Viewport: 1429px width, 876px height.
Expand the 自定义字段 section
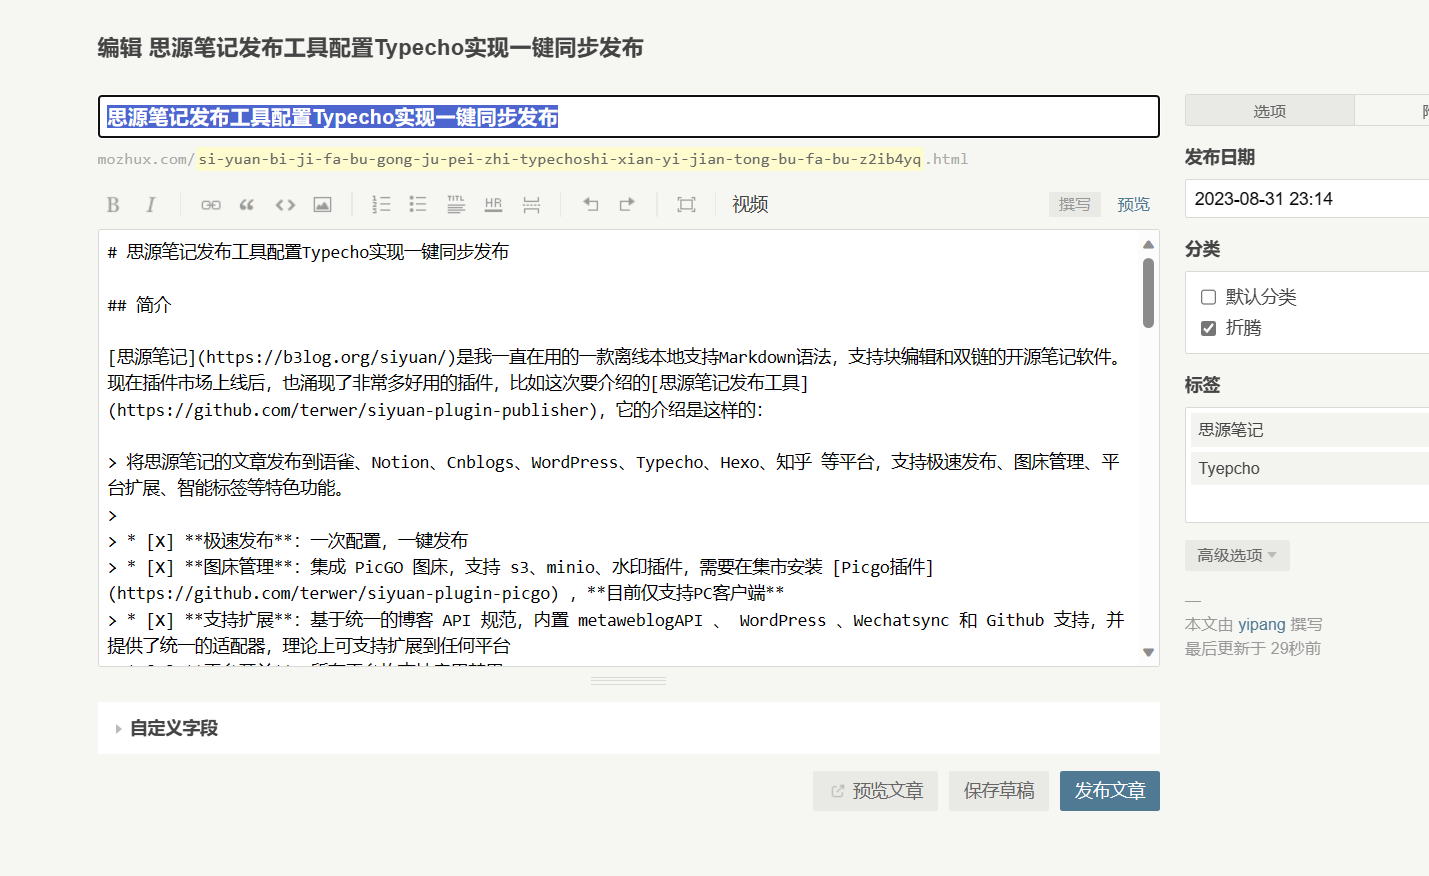166,728
